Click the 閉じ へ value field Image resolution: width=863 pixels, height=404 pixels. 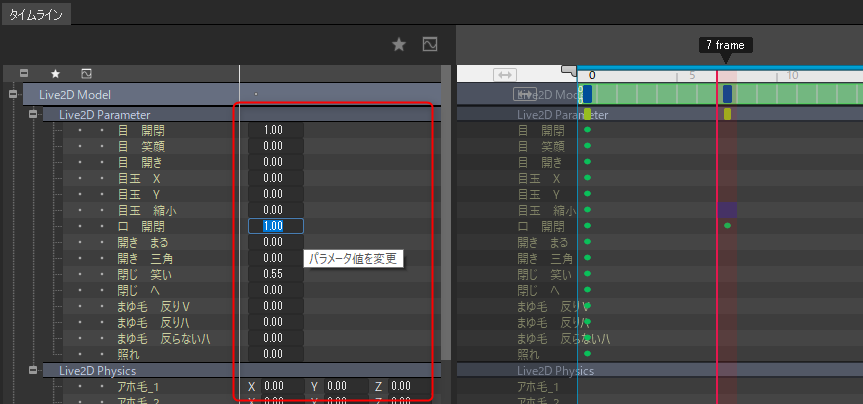[276, 290]
